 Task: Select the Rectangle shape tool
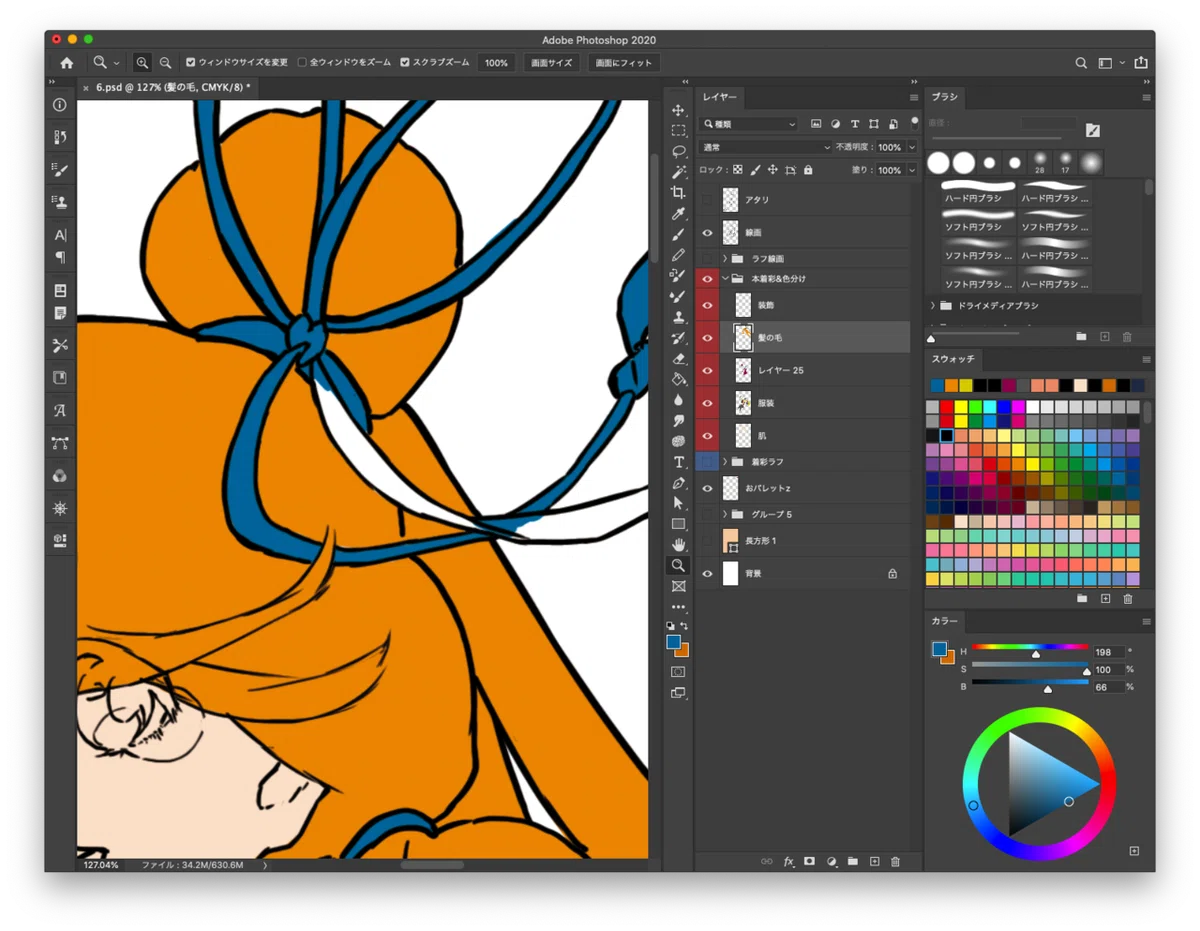tap(678, 524)
